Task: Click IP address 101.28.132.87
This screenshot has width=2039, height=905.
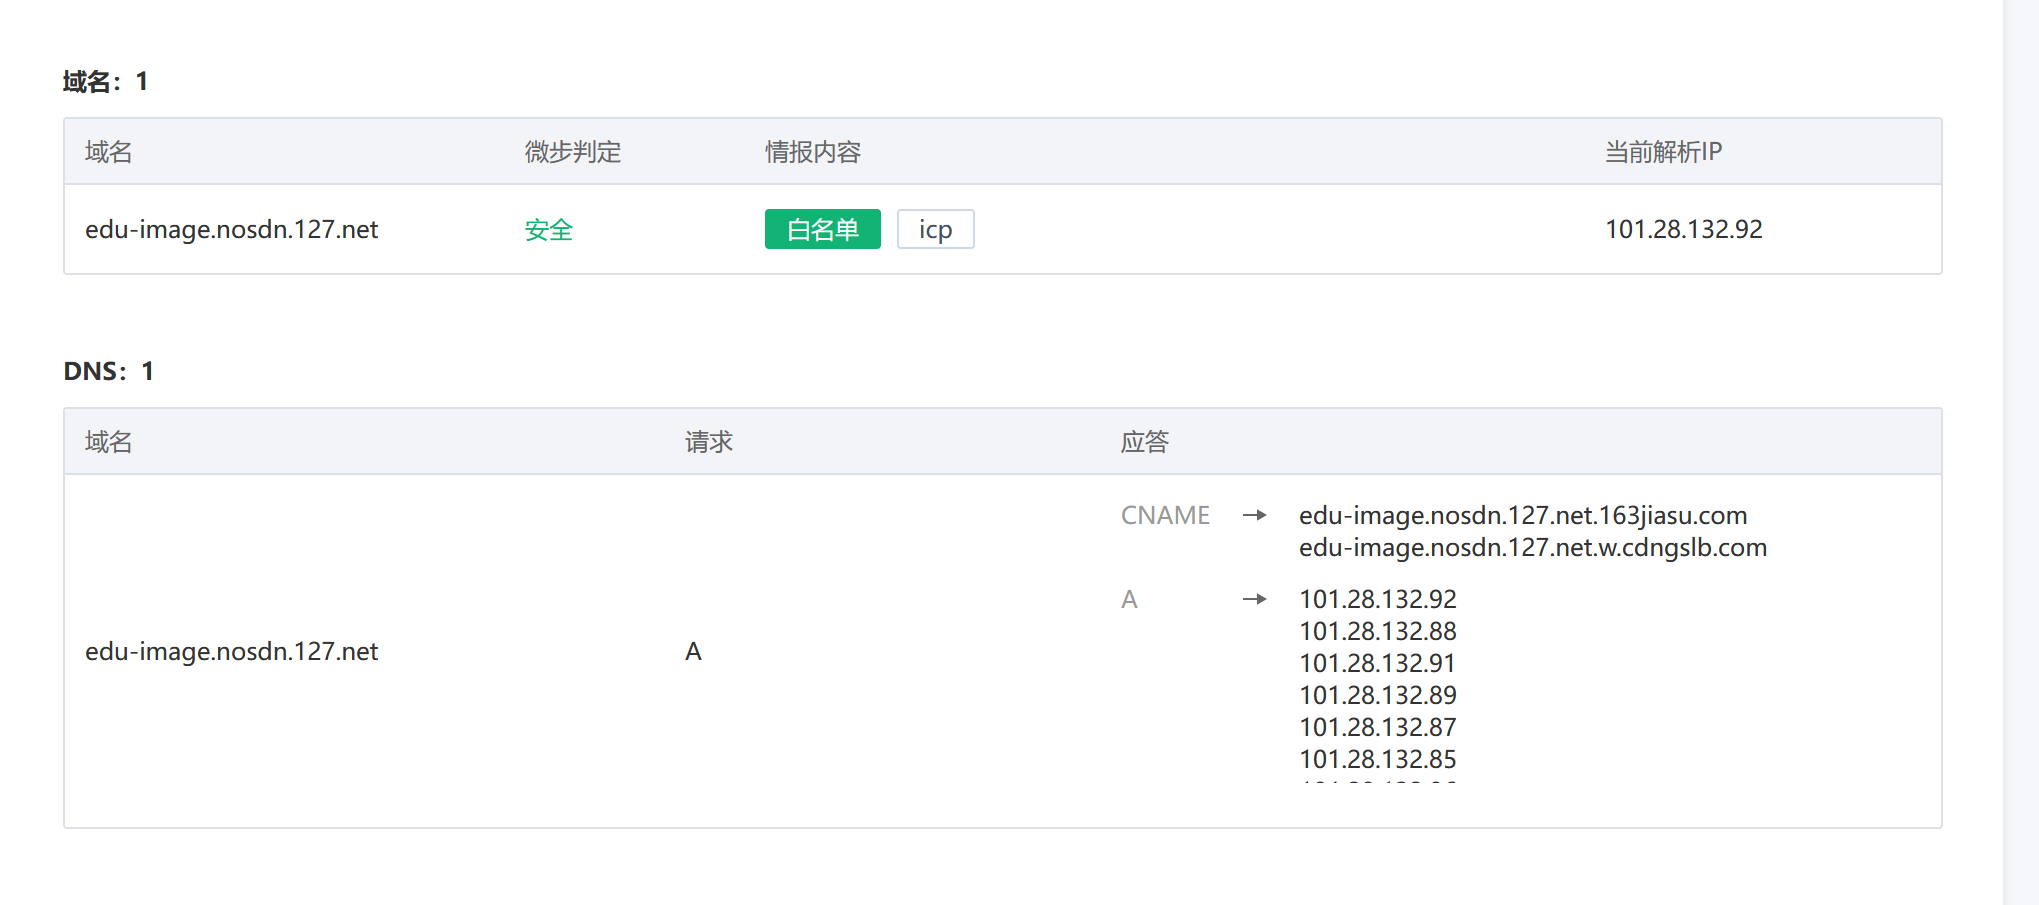Action: point(1377,728)
